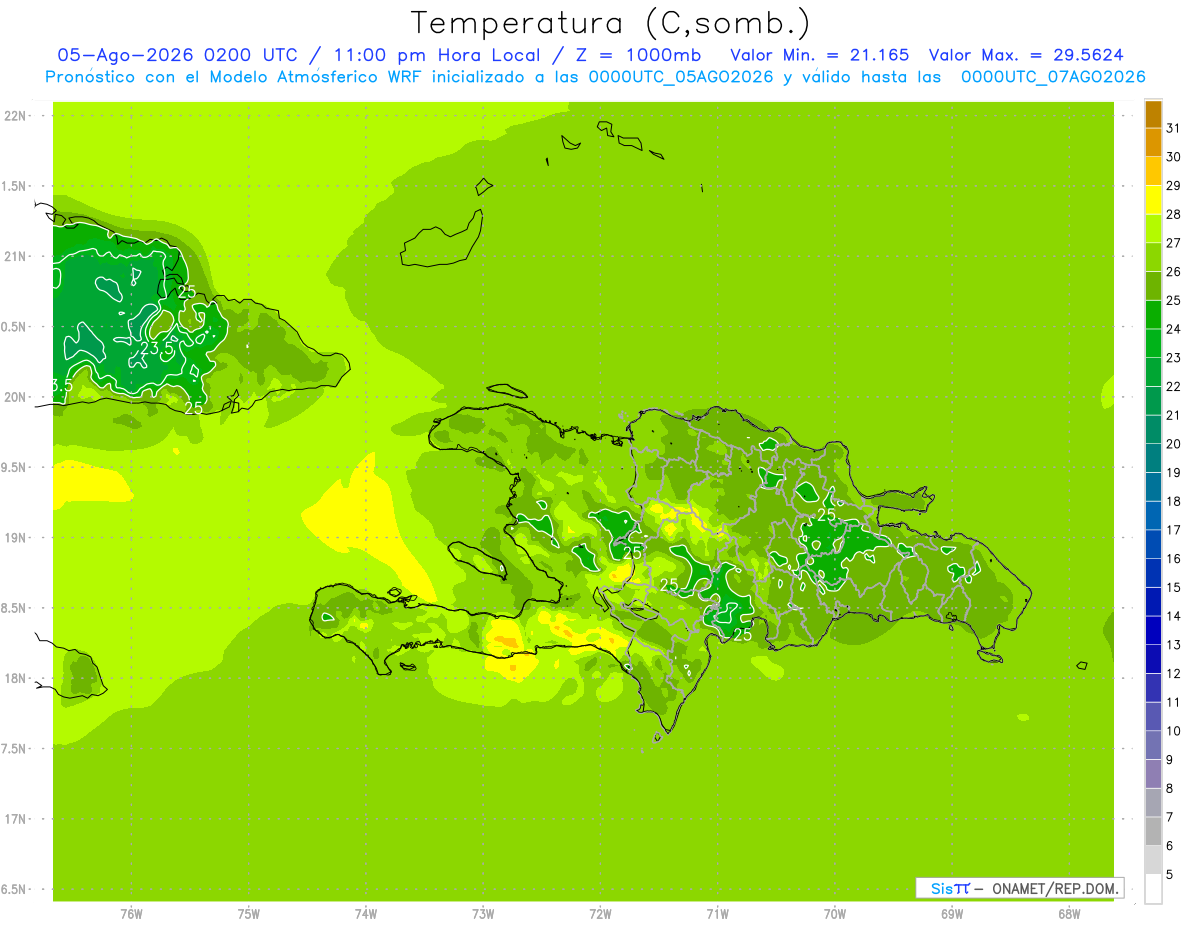
Task: Click the "Valor Min. = 21.165" text
Action: pyautogui.click(x=820, y=55)
